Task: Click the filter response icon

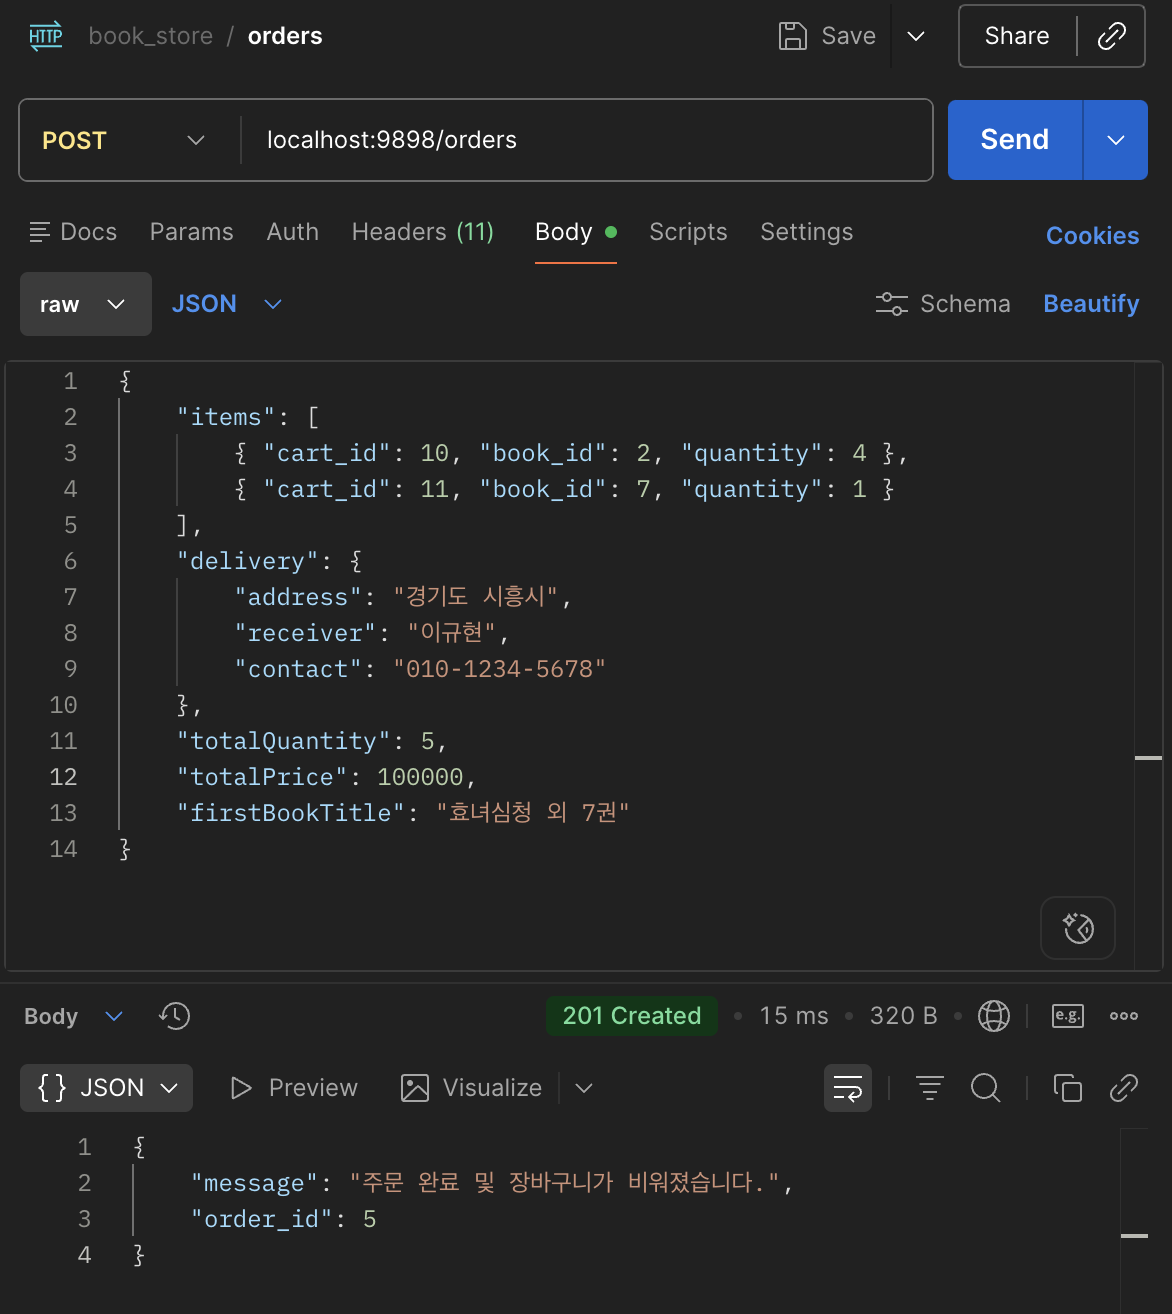Action: click(x=930, y=1088)
